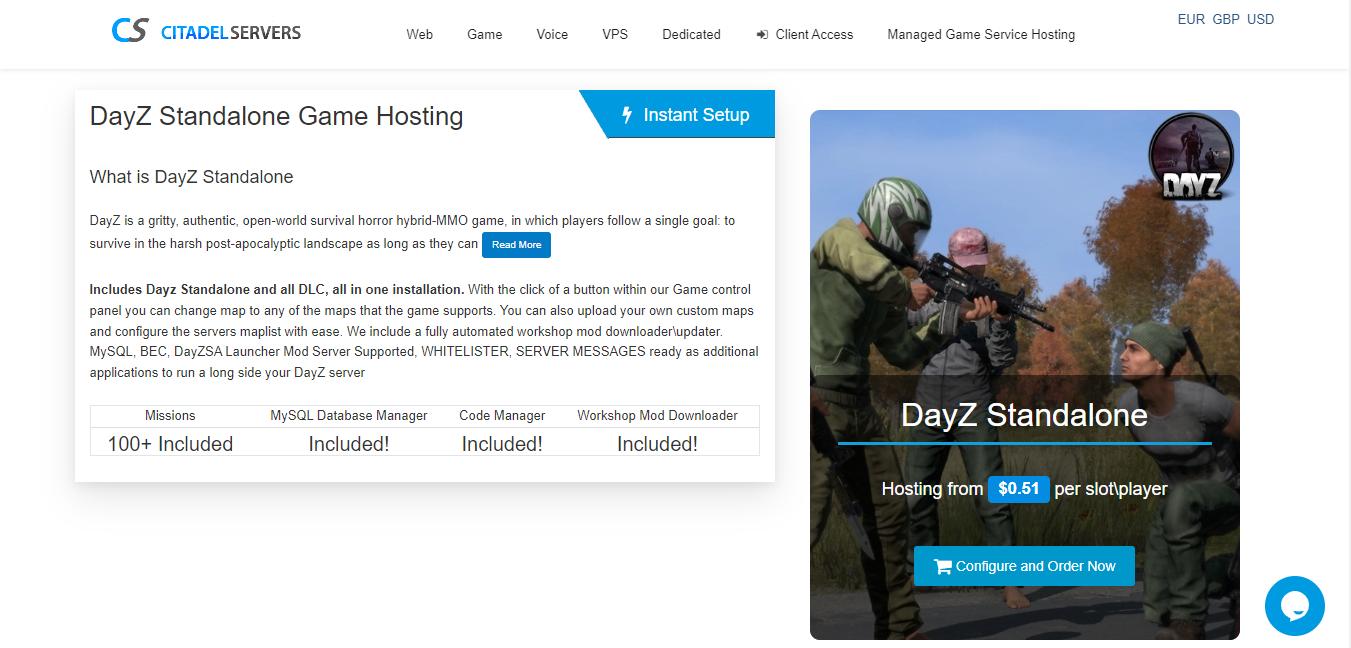Click Included! under Workshop Mod Downloader
Screen dimensions: 1351x648
(x=657, y=443)
